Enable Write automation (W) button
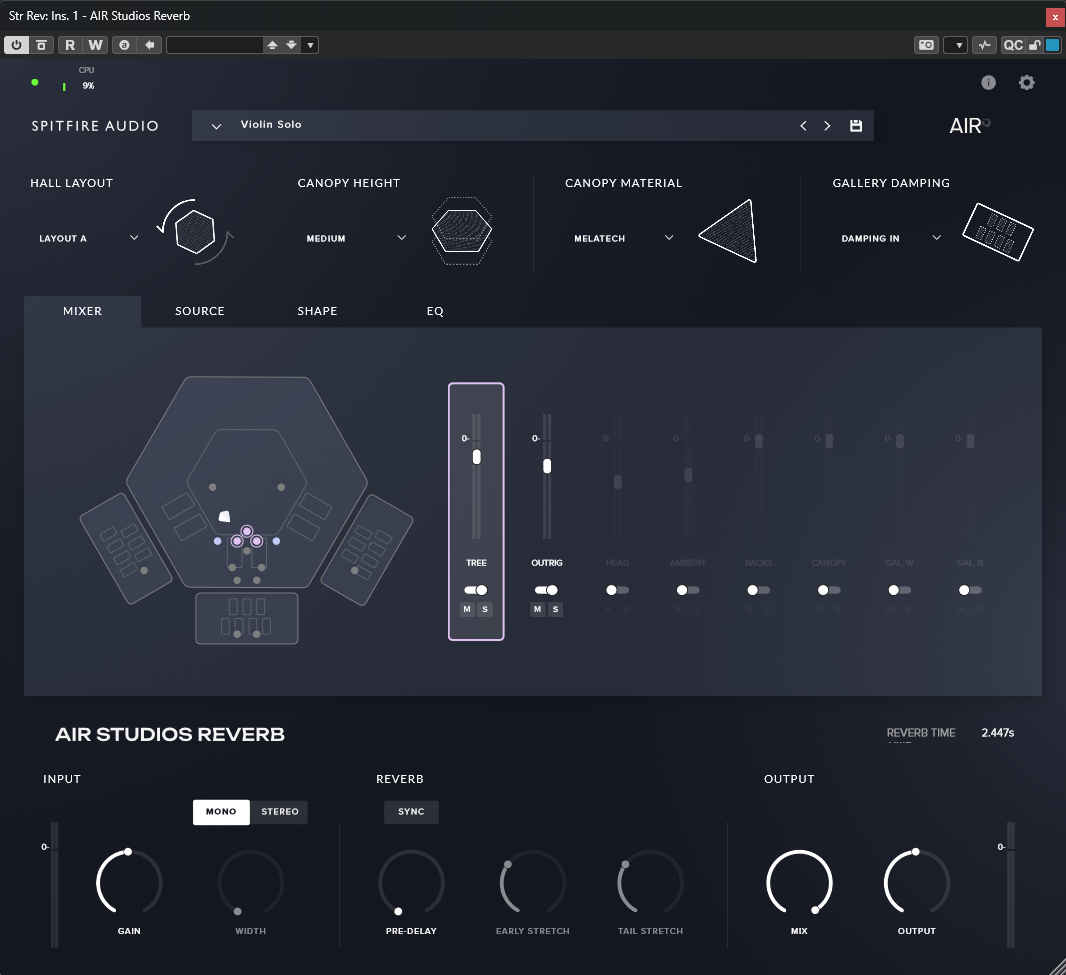The image size is (1066, 975). coord(95,45)
